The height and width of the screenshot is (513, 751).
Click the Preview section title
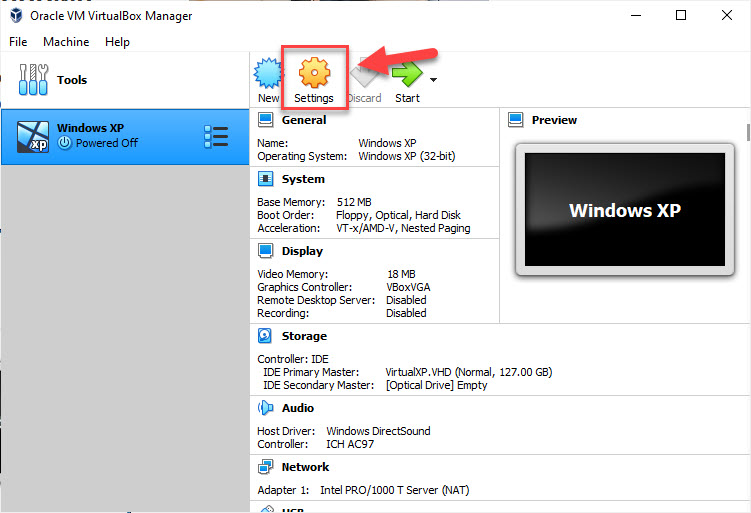click(x=554, y=120)
